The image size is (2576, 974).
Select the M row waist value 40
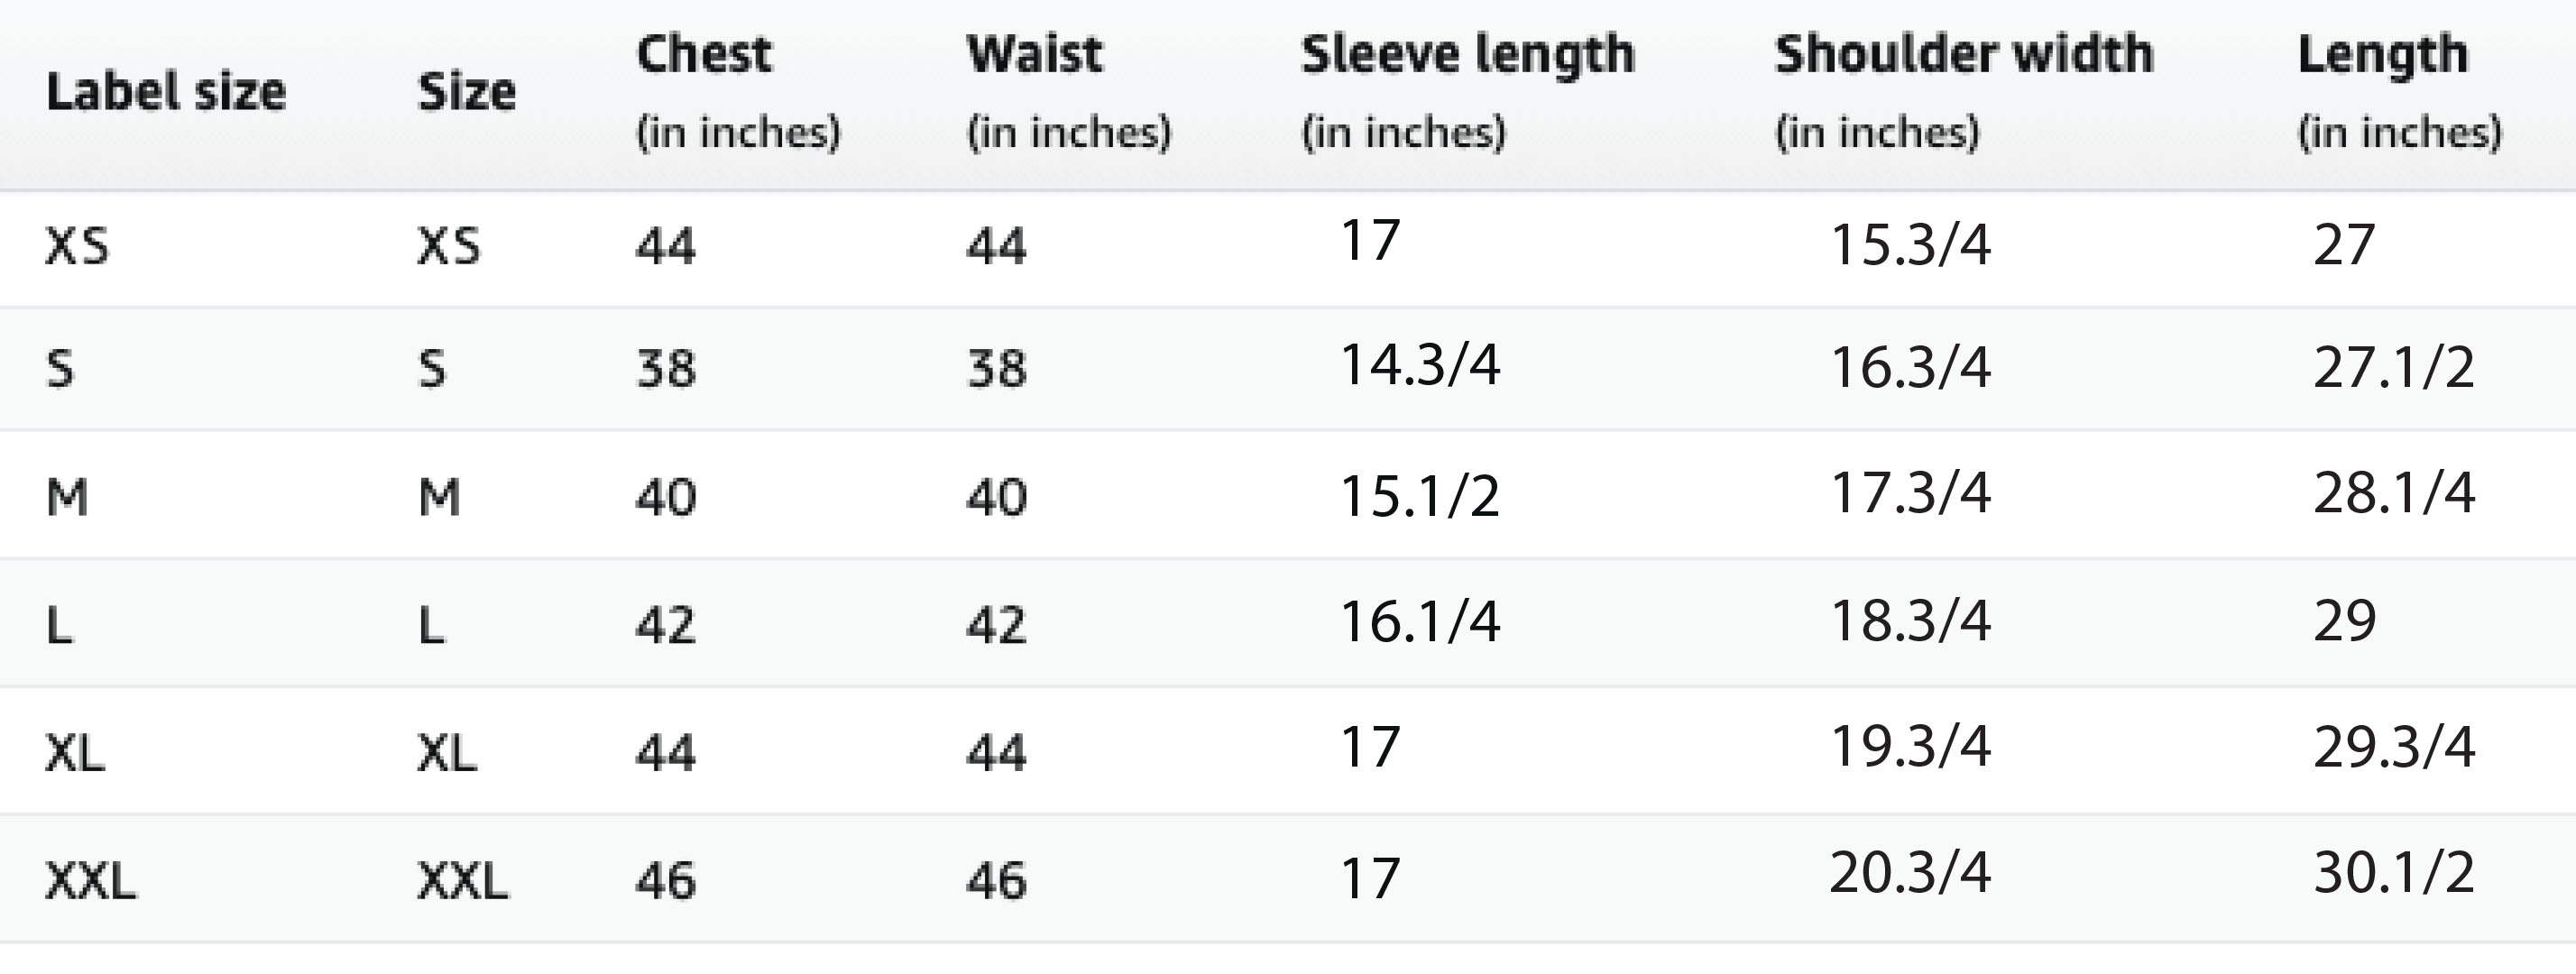click(996, 497)
